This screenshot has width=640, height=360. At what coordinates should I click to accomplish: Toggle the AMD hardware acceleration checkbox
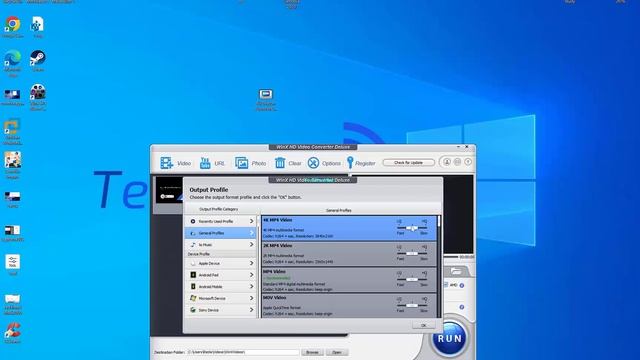446,285
